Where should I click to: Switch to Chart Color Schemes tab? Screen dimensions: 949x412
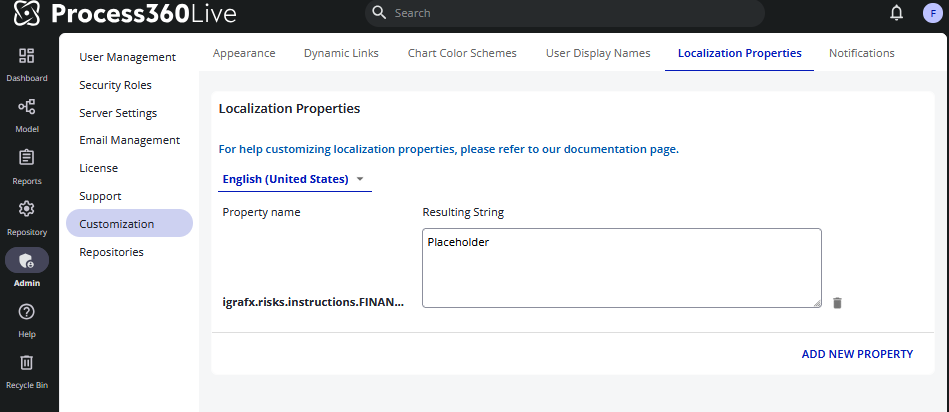tap(462, 53)
